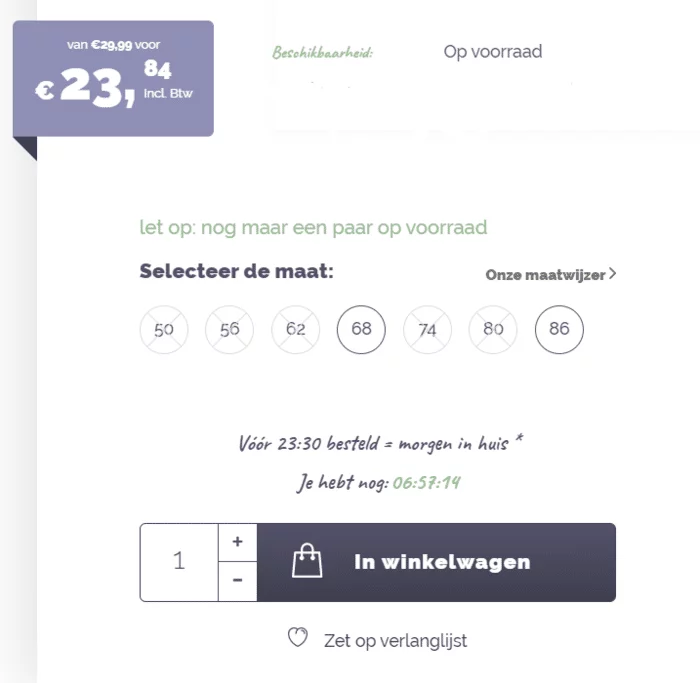700x683 pixels.
Task: Click the purple price tag badge
Action: point(113,78)
